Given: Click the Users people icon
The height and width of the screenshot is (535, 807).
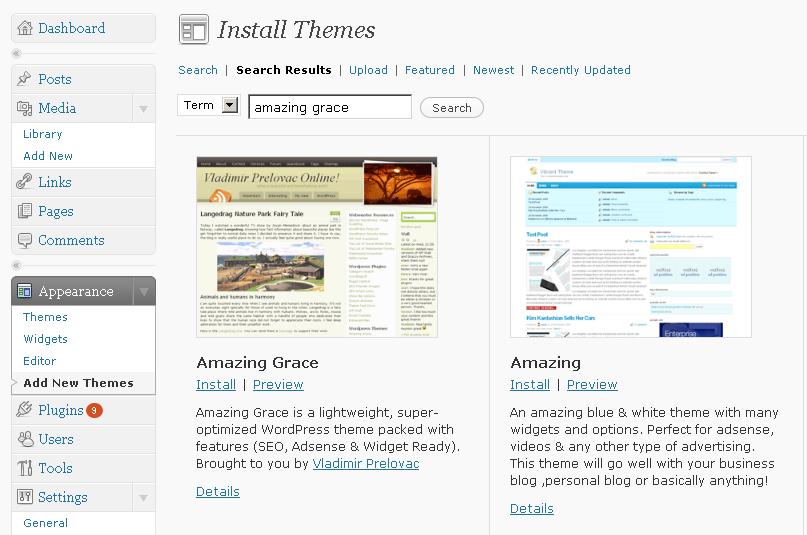Looking at the screenshot, I should pos(25,439).
